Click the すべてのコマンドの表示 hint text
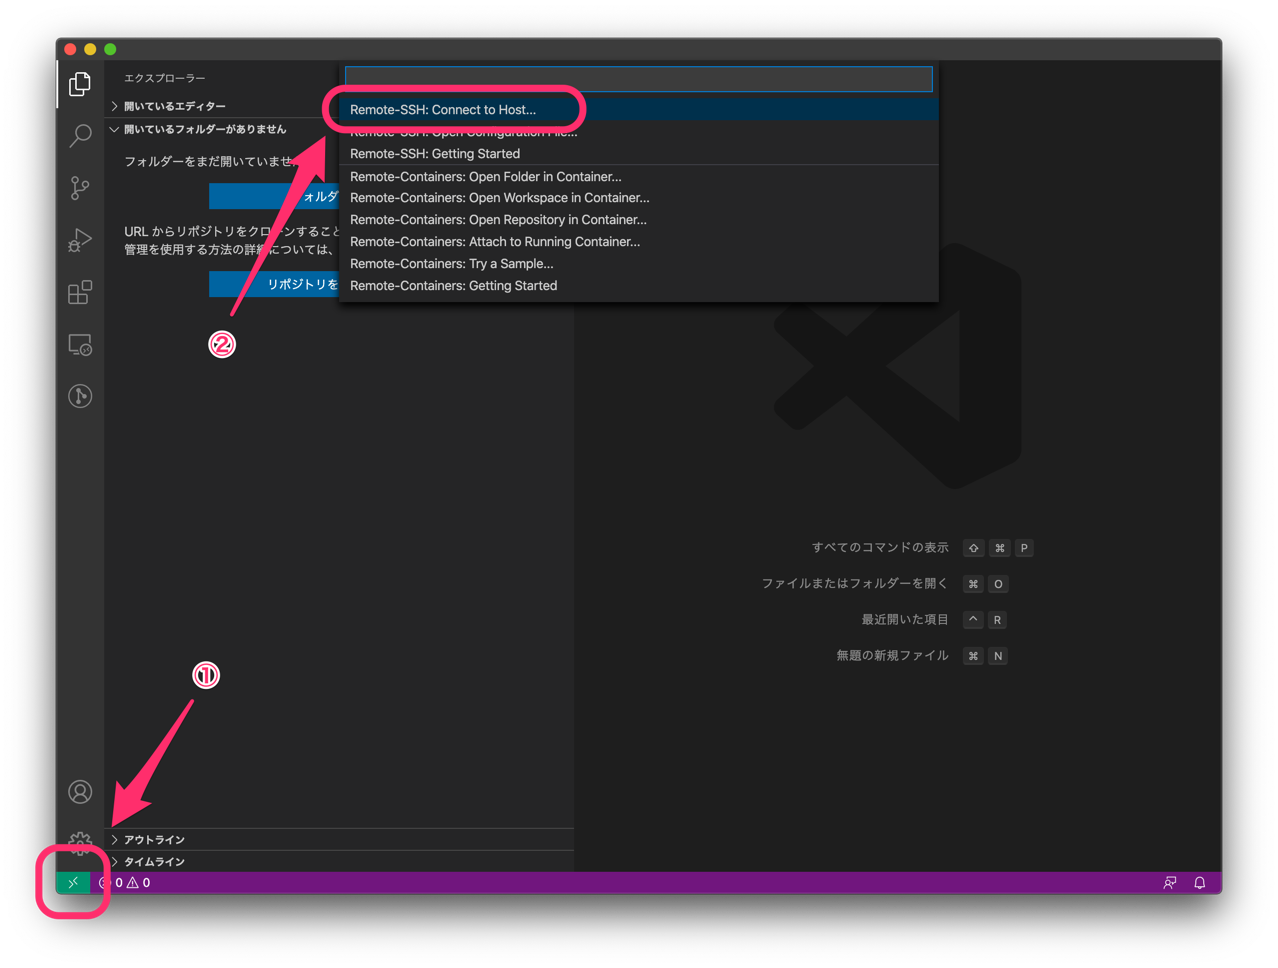Screen dimensions: 1278x968 click(x=880, y=548)
